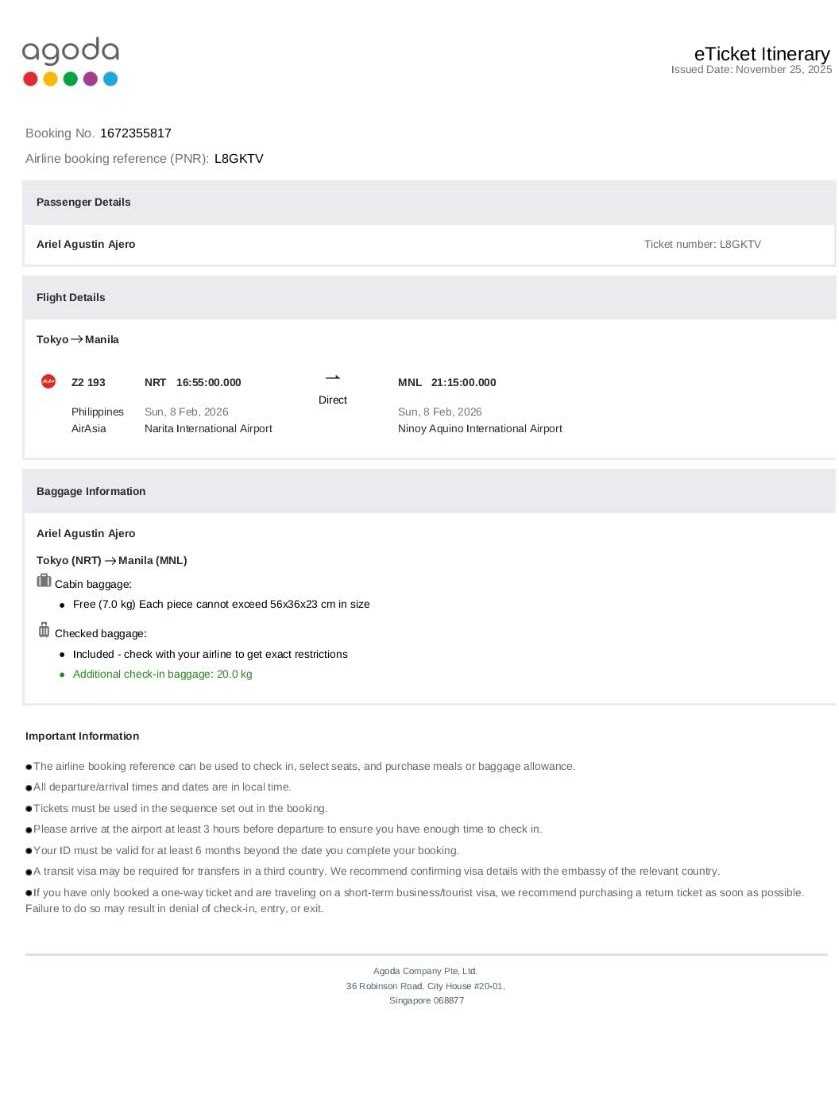Screen dimensions: 839x1107
Task: Click the cabin baggage suitcase icon
Action: (x=44, y=581)
